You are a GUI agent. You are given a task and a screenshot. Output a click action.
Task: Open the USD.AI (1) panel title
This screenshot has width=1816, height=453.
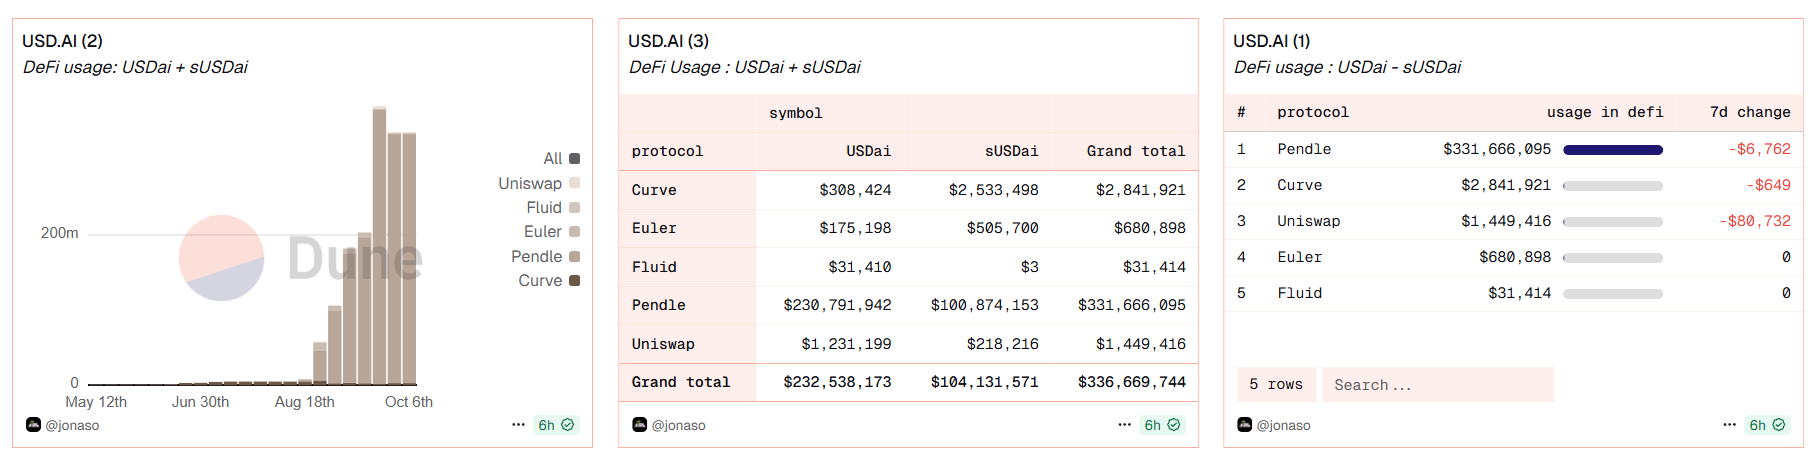pos(1271,41)
